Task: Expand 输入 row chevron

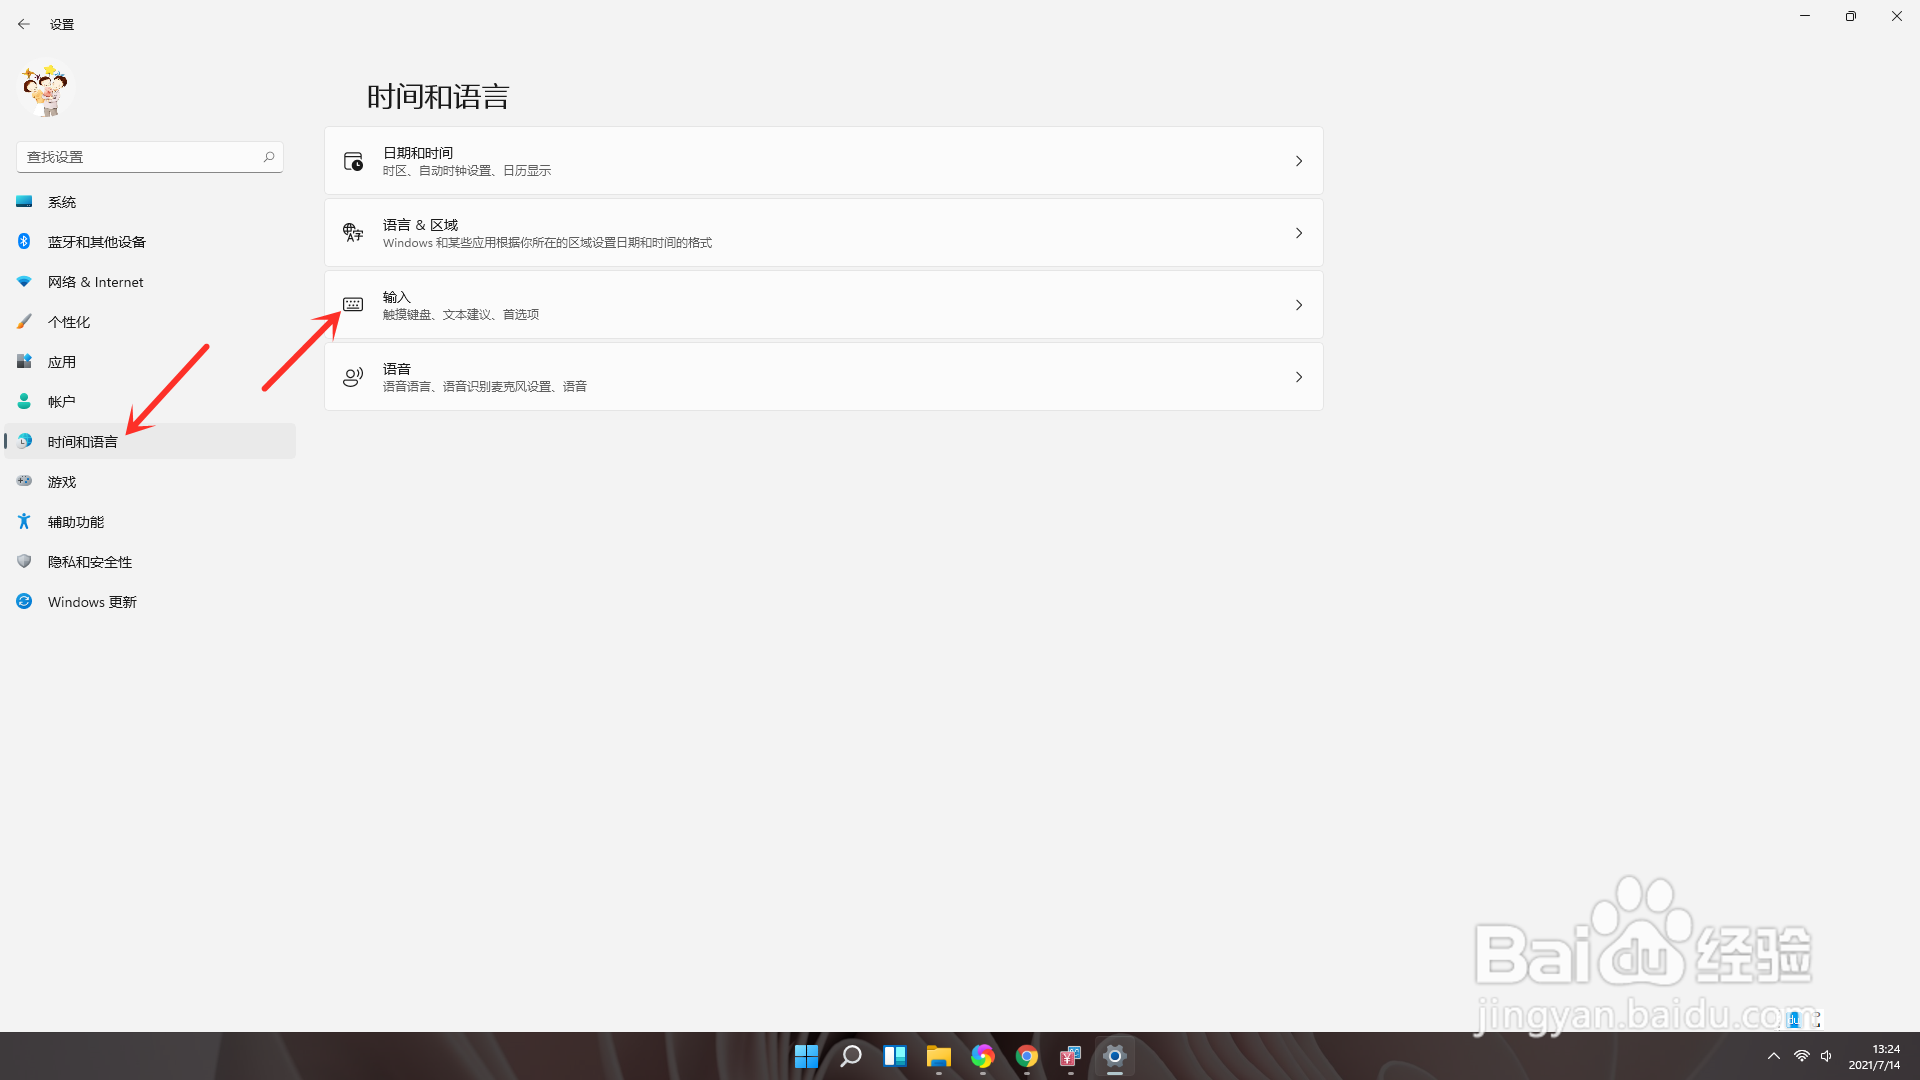Action: pyautogui.click(x=1298, y=305)
